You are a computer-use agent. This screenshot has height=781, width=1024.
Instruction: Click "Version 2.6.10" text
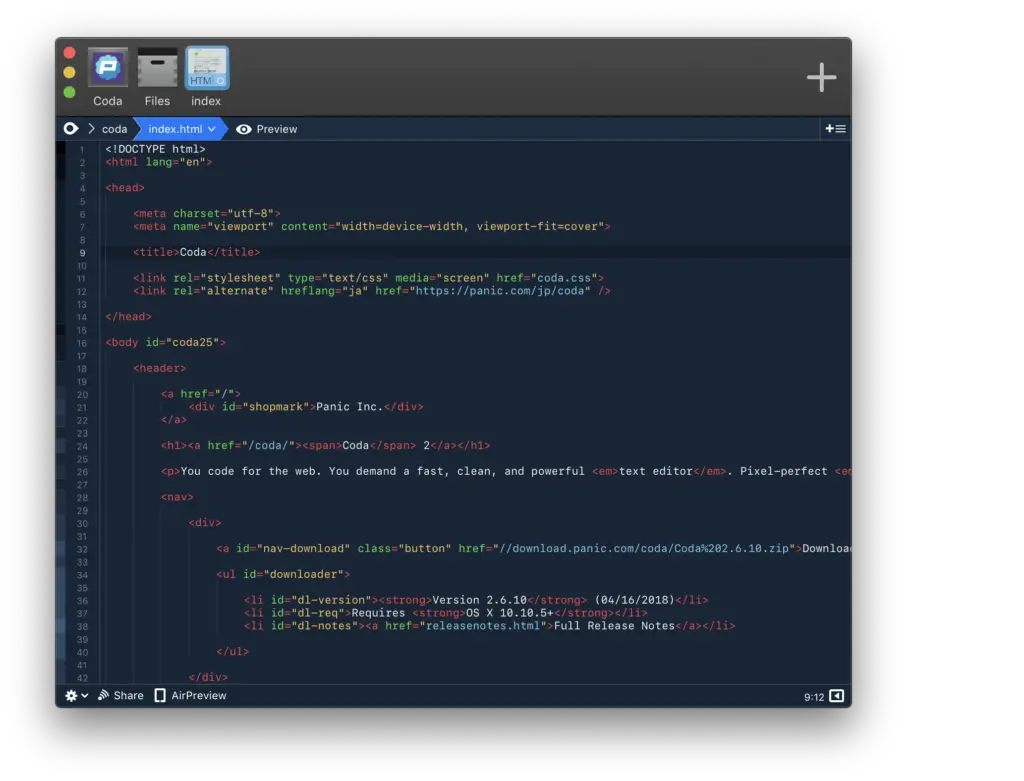click(x=479, y=600)
